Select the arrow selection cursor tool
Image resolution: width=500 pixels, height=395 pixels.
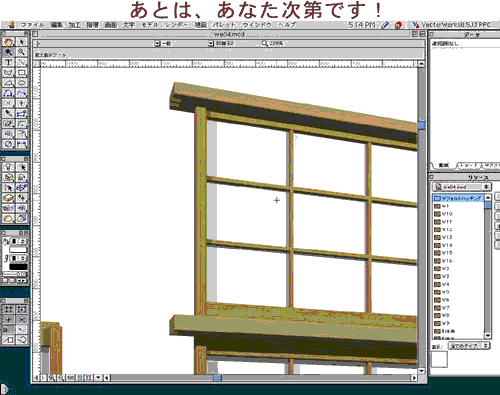pyautogui.click(x=21, y=42)
